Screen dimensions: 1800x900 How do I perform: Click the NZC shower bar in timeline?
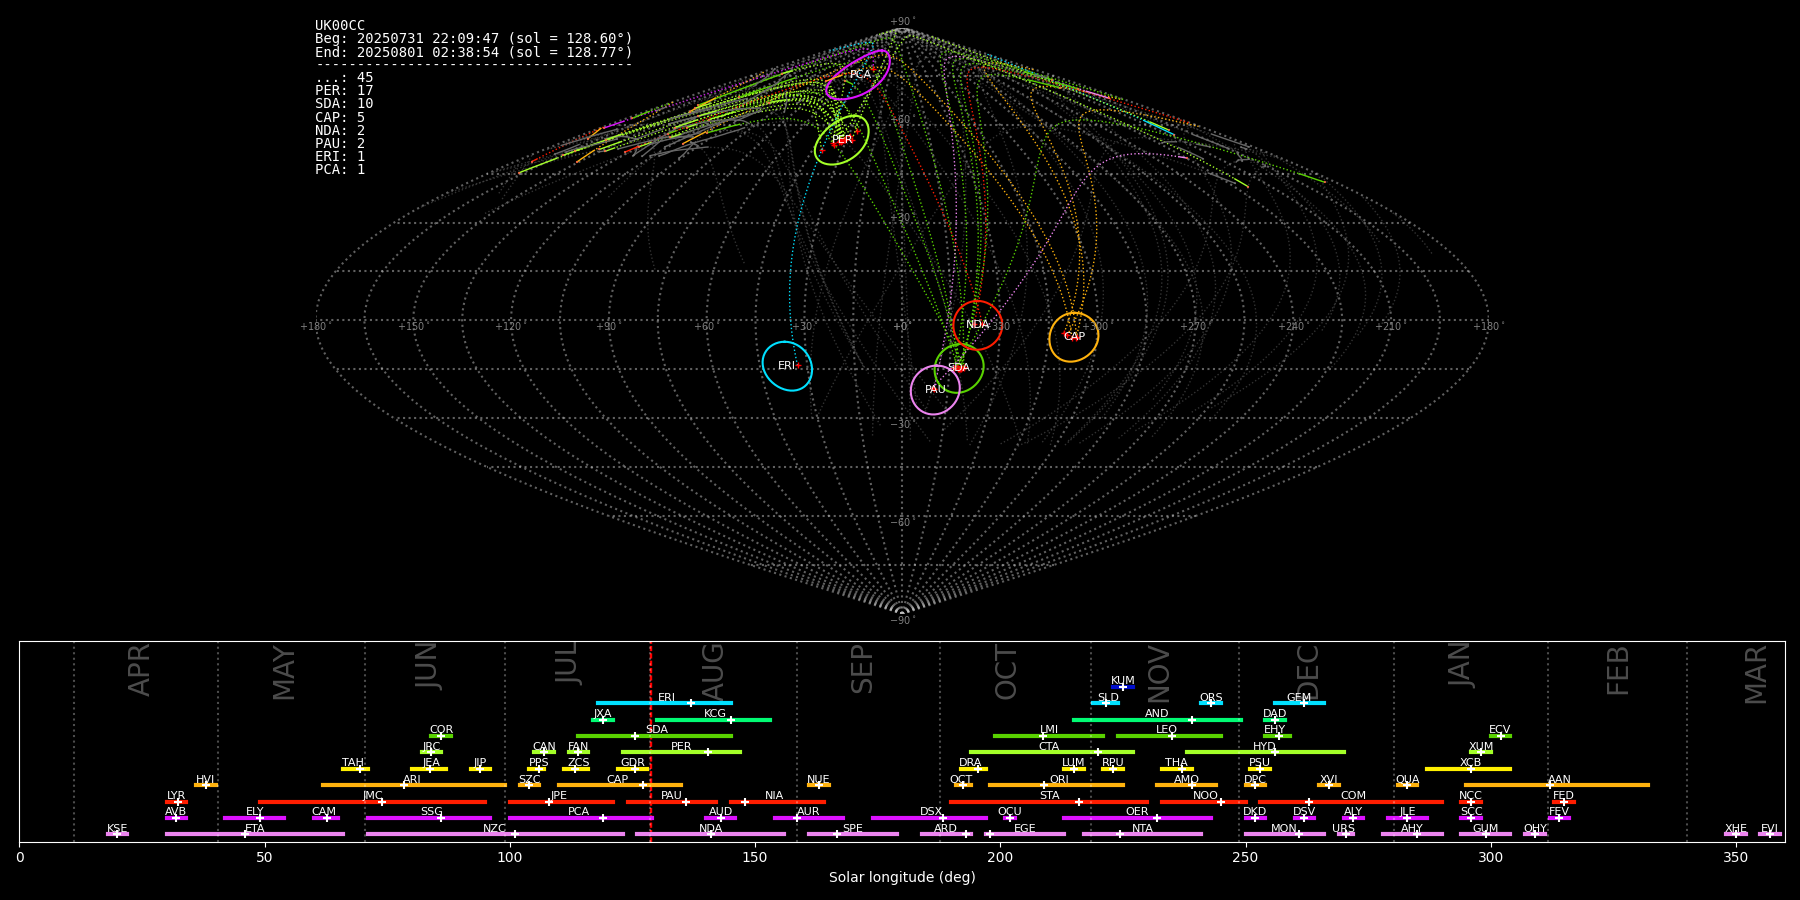[x=495, y=834]
